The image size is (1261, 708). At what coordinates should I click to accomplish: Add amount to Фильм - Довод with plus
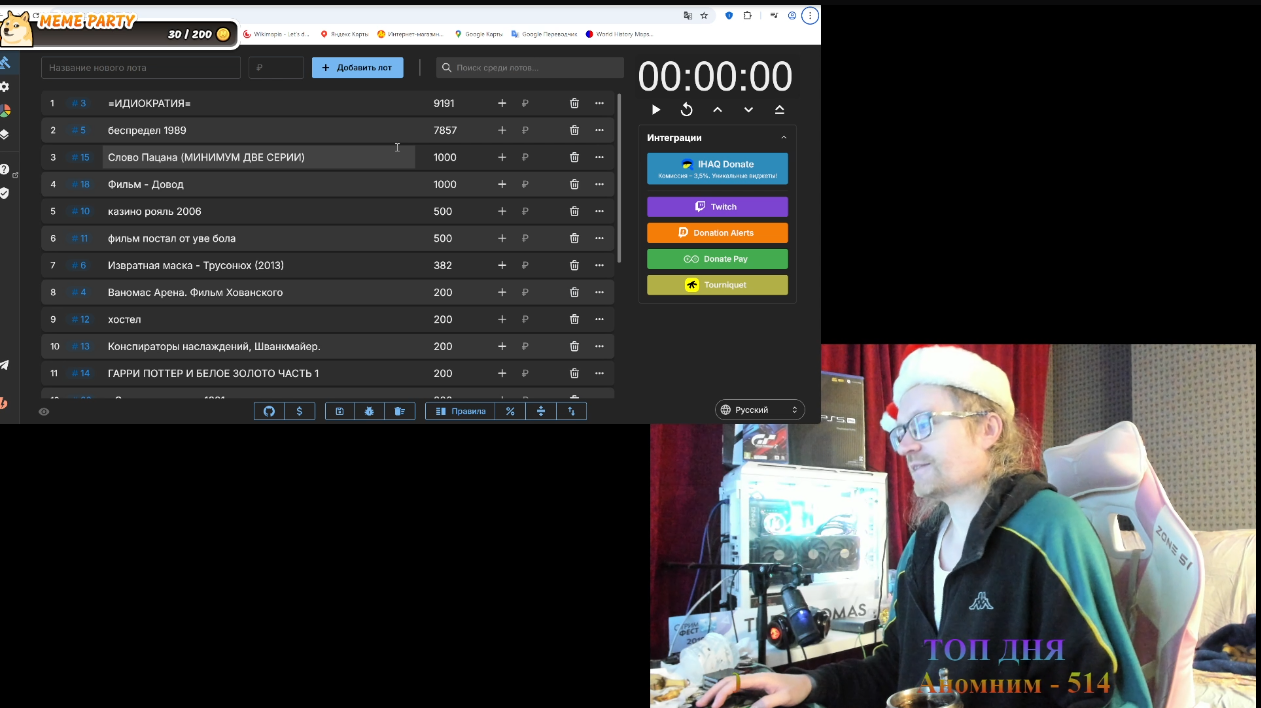[502, 184]
